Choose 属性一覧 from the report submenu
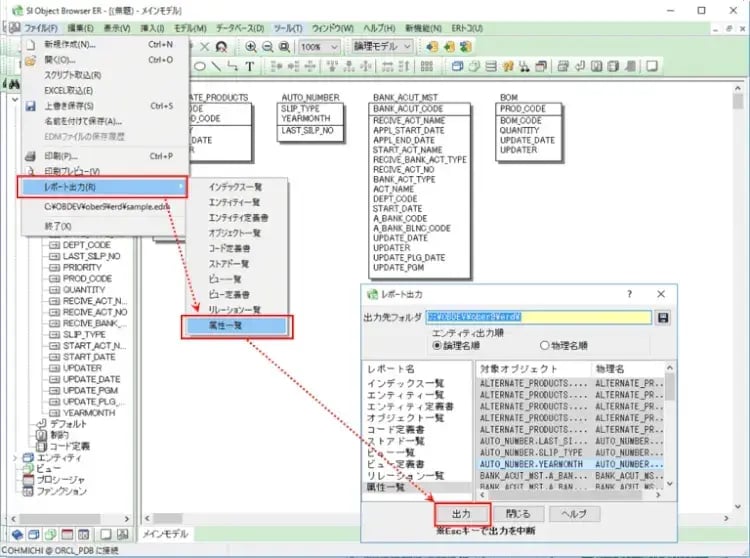 [236, 326]
